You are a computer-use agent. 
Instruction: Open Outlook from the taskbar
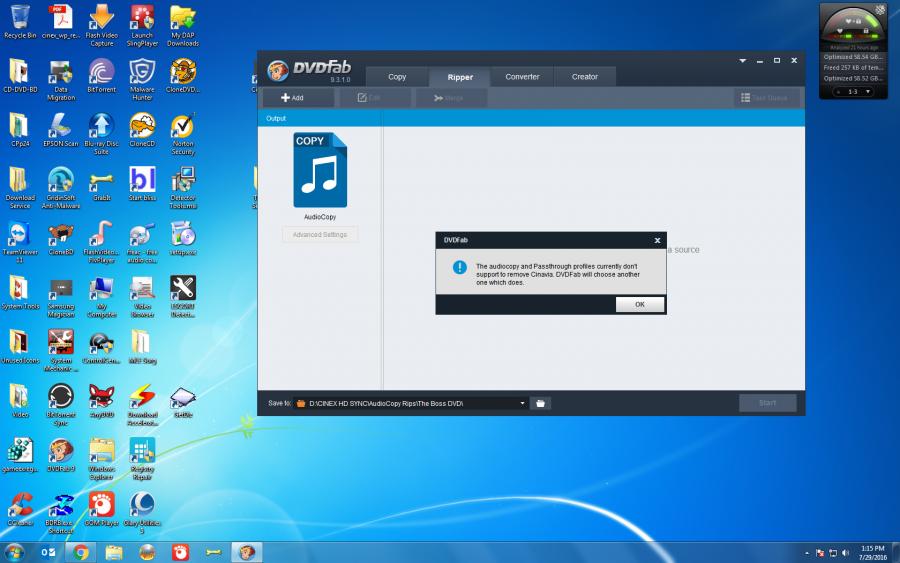48,552
